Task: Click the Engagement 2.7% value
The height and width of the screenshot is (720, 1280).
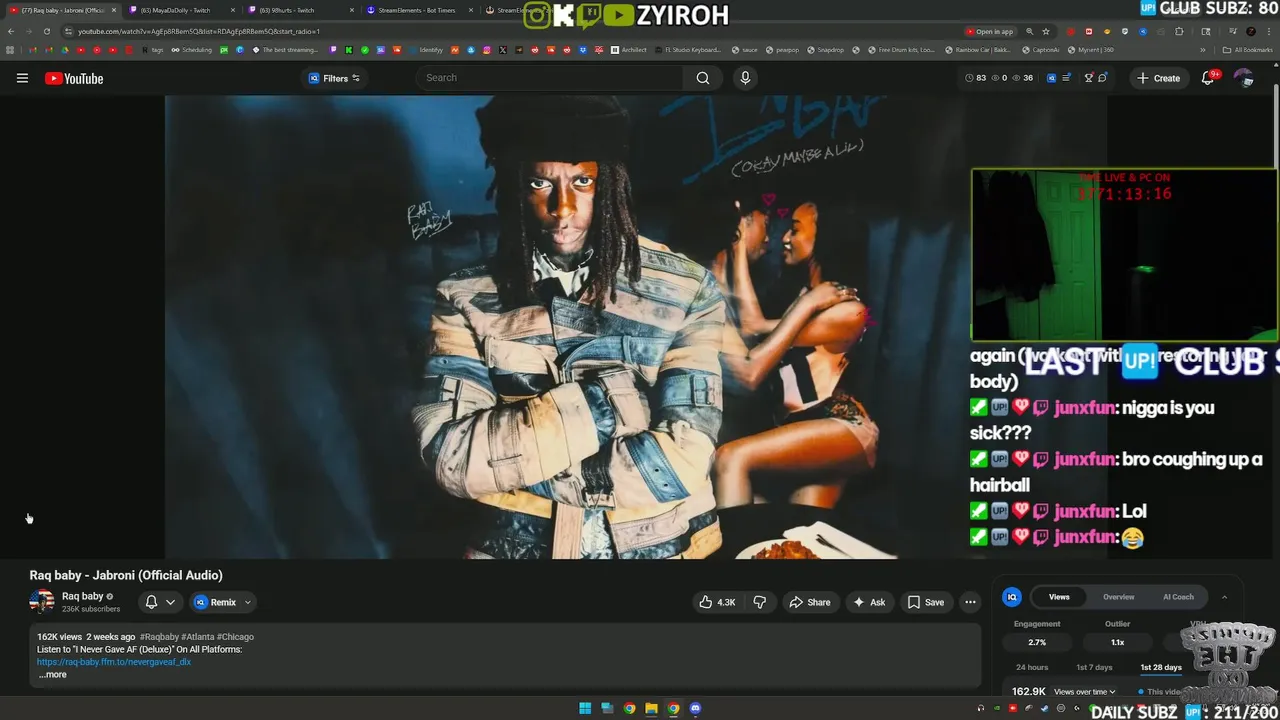Action: pyautogui.click(x=1037, y=643)
